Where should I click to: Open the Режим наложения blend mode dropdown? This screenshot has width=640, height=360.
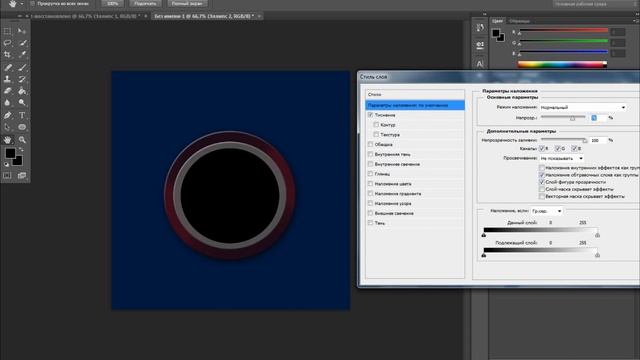[x=583, y=107]
